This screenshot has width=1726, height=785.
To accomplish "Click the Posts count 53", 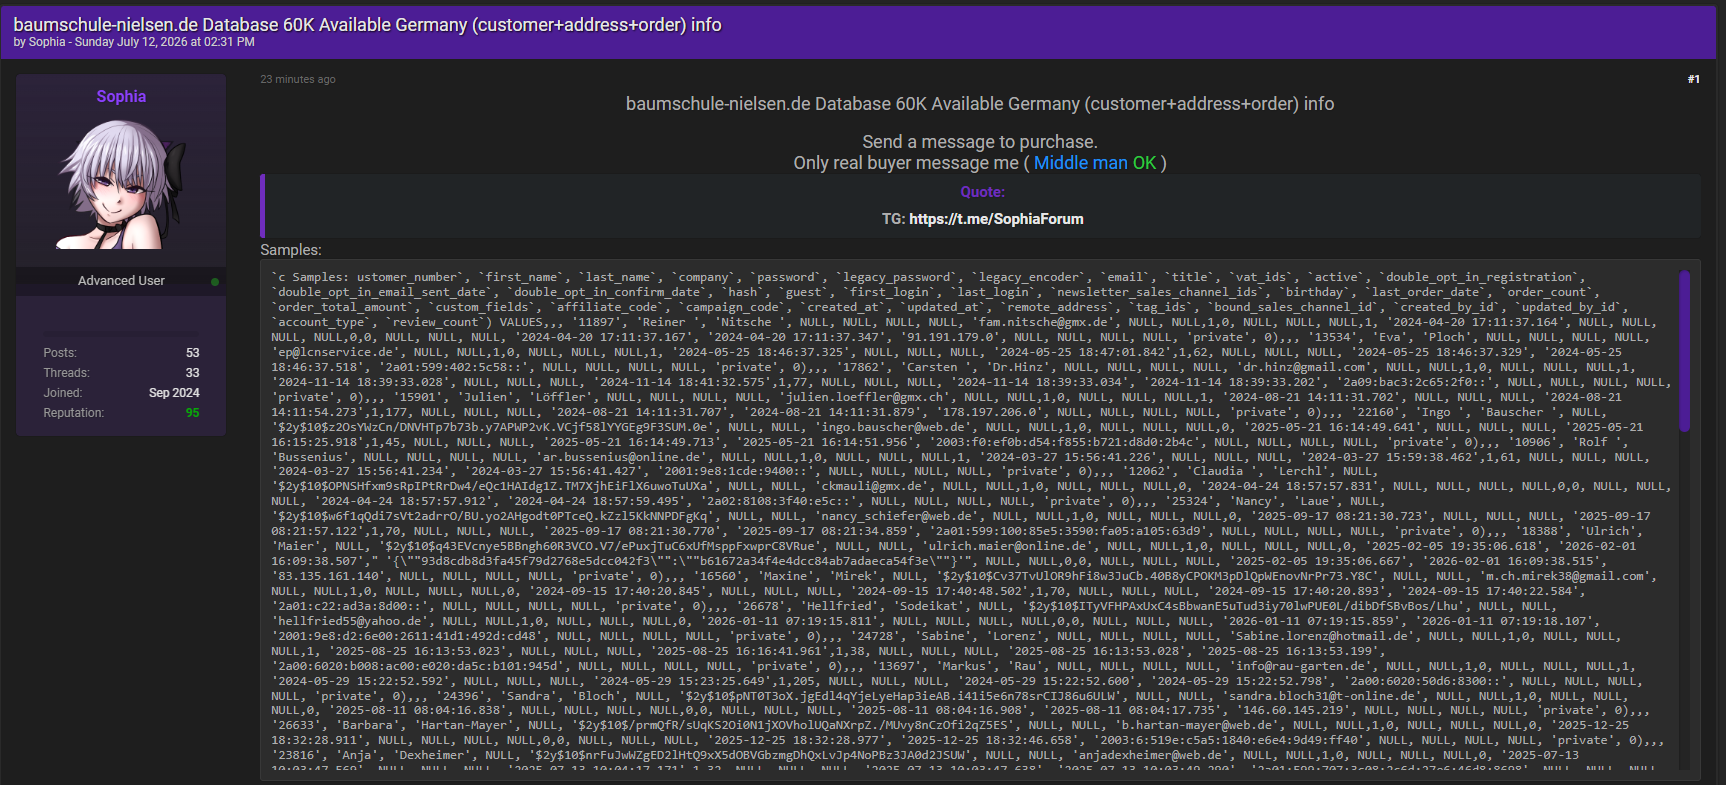I will click(x=192, y=353).
